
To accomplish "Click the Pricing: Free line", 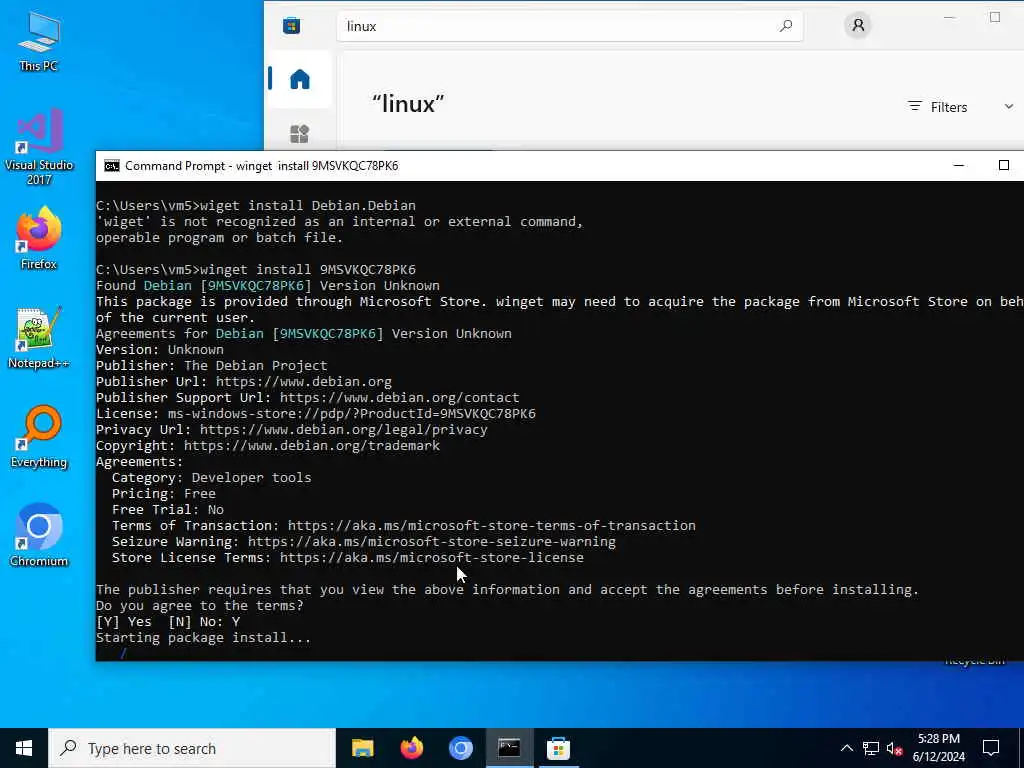I will [163, 494].
